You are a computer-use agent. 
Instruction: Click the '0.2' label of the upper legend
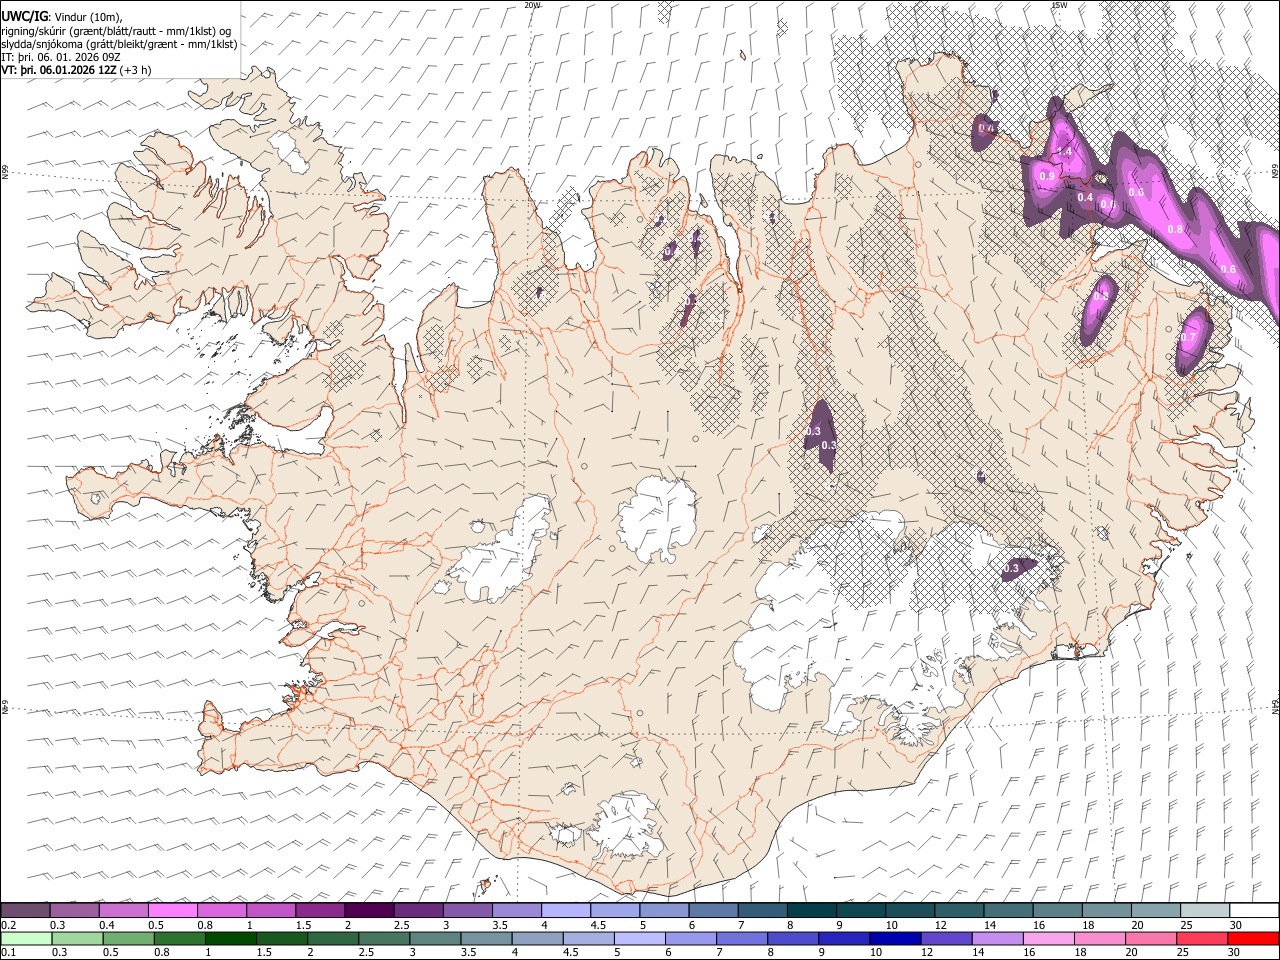click(x=8, y=925)
